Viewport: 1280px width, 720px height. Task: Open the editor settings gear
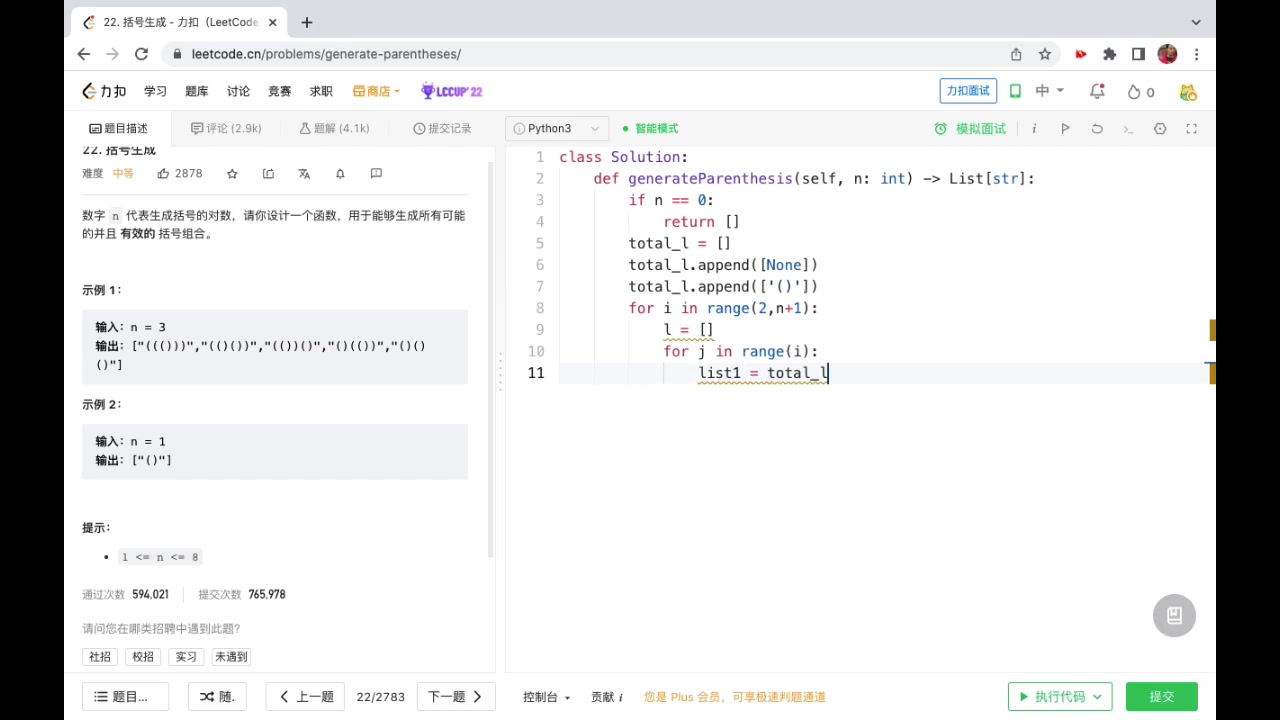click(1159, 128)
